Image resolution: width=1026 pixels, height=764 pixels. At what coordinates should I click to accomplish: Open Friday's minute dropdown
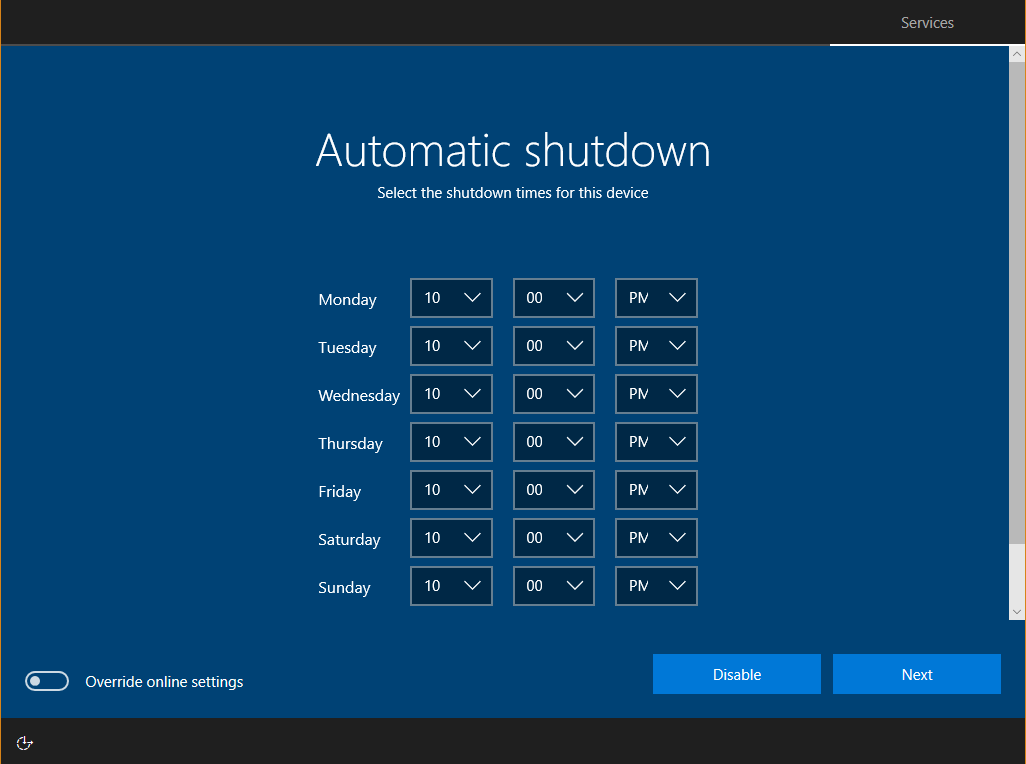pos(553,490)
